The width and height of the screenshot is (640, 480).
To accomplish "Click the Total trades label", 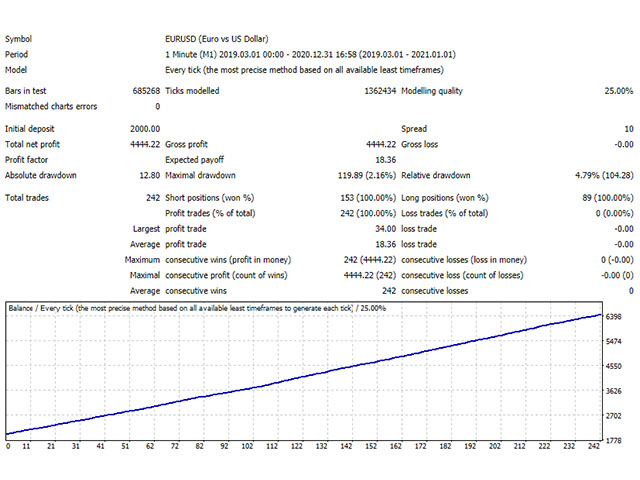I will tap(27, 198).
